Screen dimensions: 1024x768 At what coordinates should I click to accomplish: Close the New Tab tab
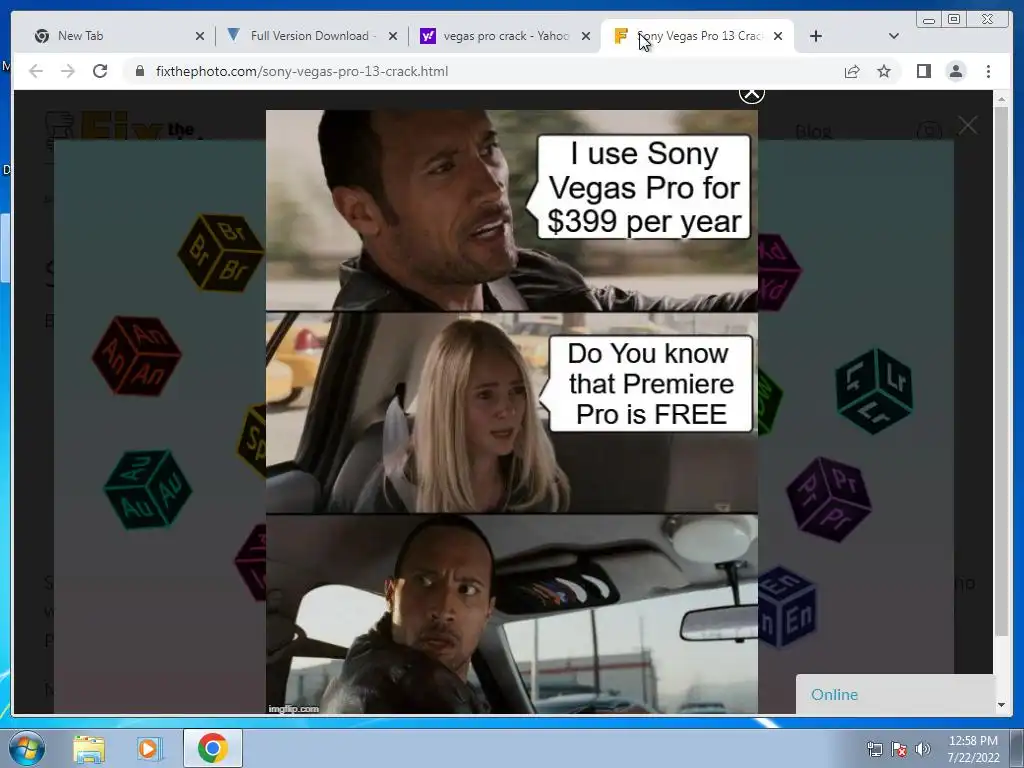[200, 37]
